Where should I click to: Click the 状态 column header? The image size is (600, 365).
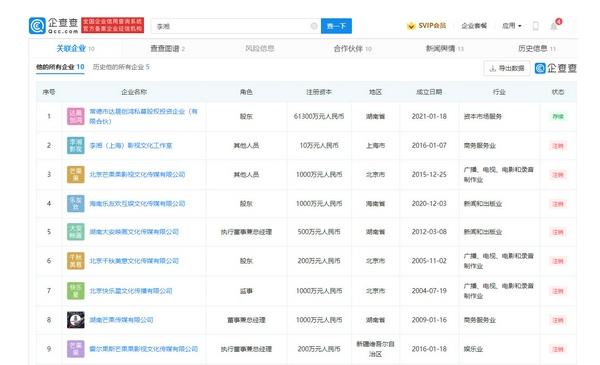click(558, 92)
